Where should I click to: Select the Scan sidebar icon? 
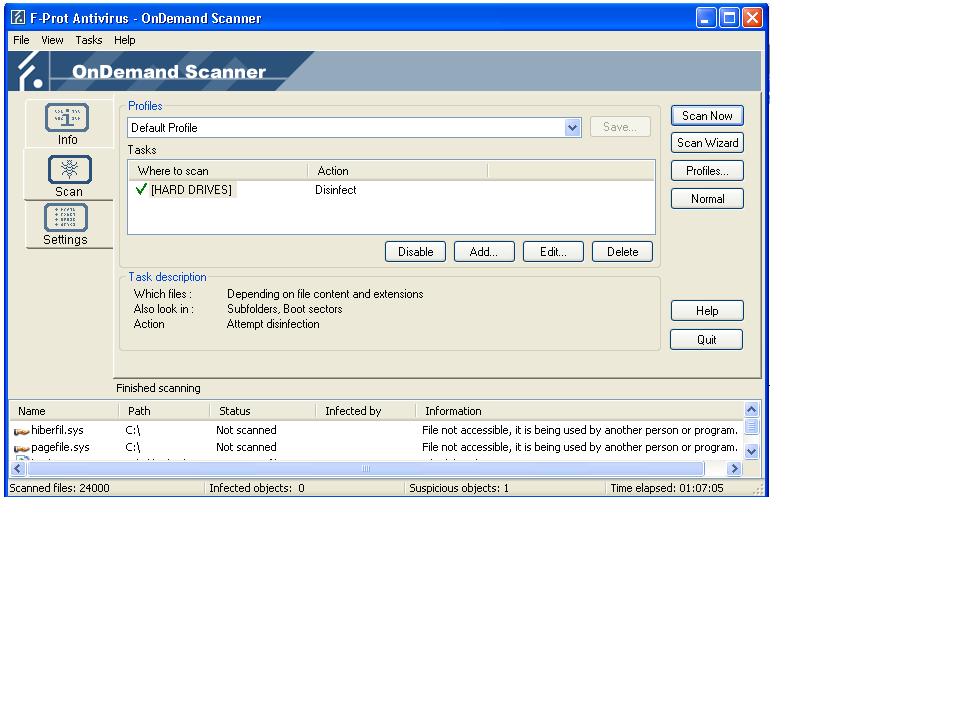(x=70, y=169)
